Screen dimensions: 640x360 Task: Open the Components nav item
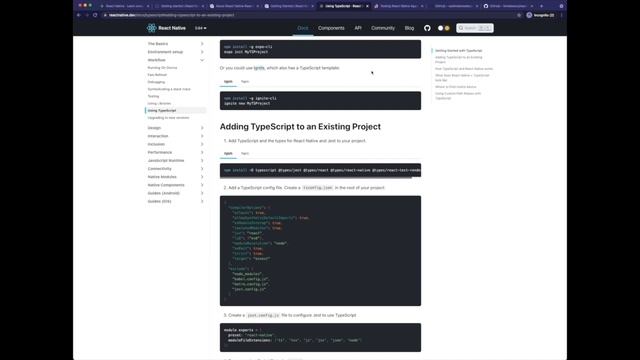tap(331, 28)
